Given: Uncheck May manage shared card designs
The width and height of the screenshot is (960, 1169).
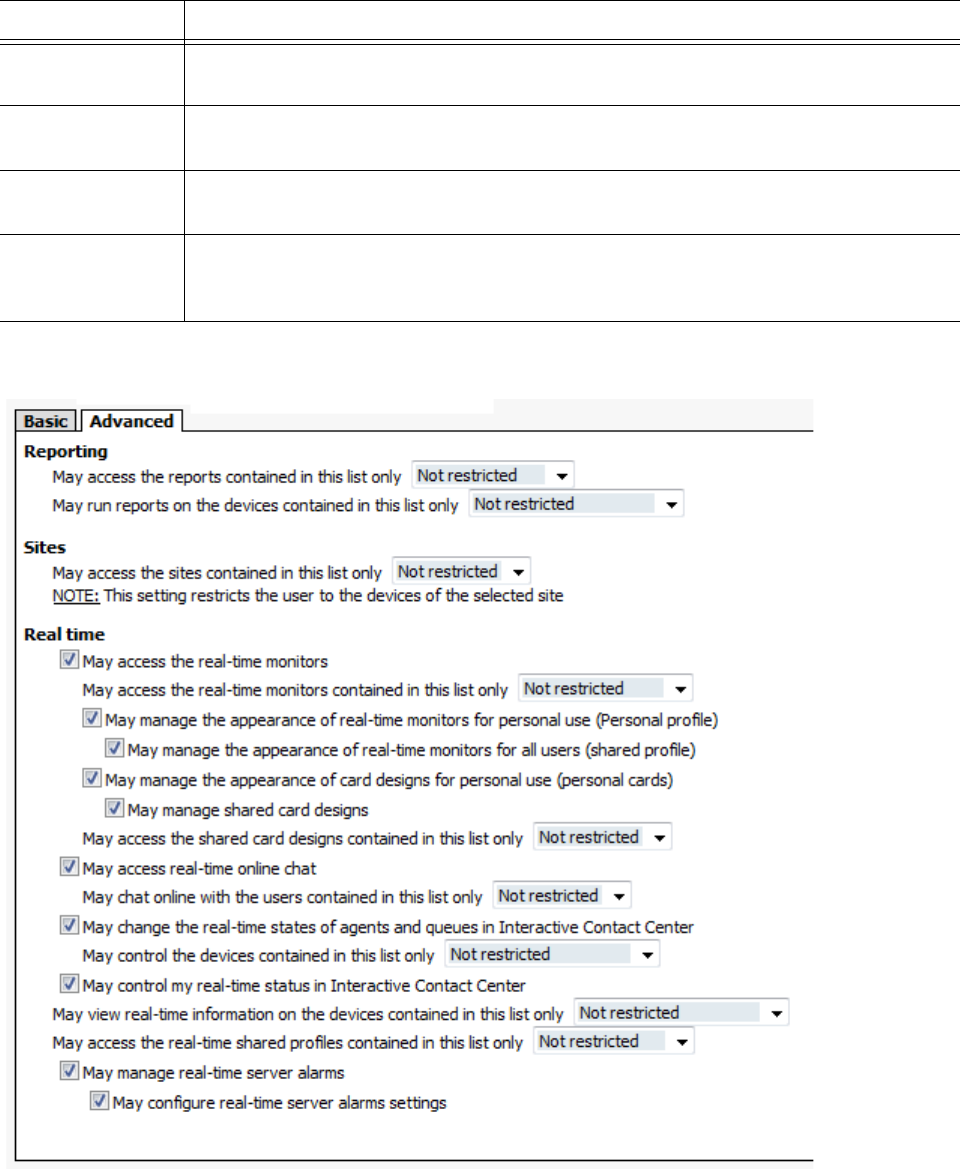Looking at the screenshot, I should click(x=114, y=808).
